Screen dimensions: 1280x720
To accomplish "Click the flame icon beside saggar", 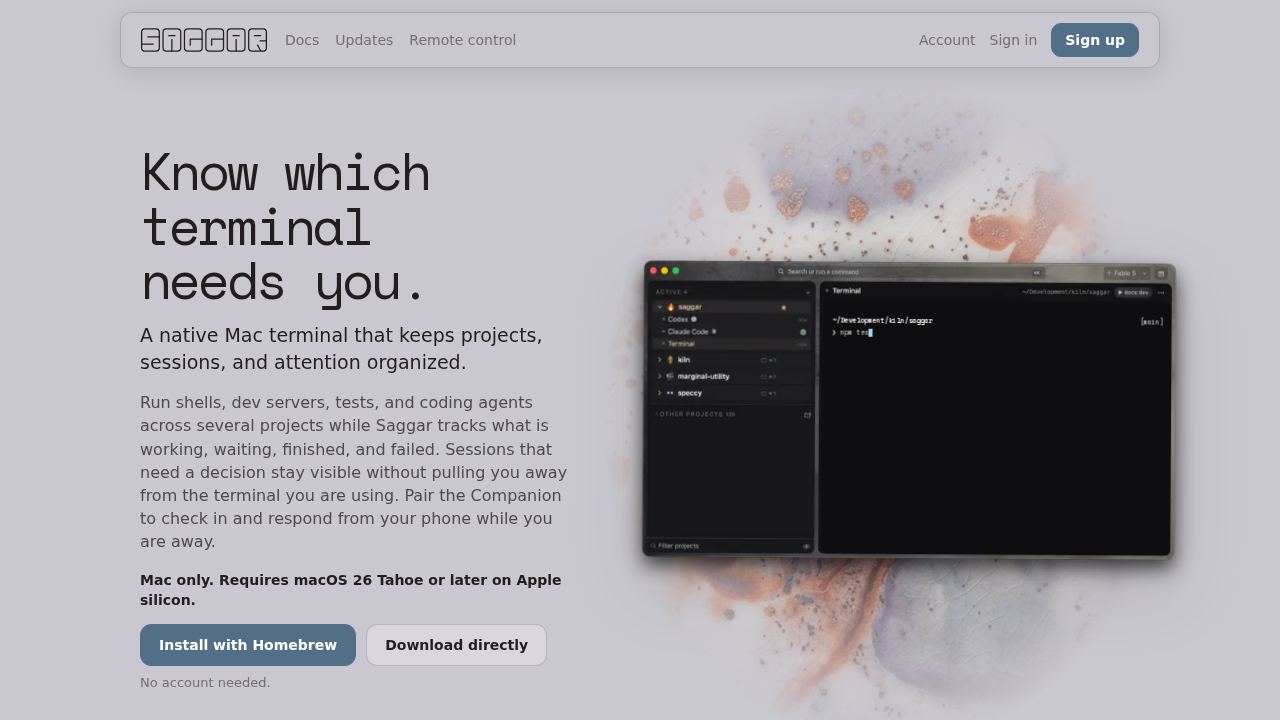I will (x=671, y=307).
